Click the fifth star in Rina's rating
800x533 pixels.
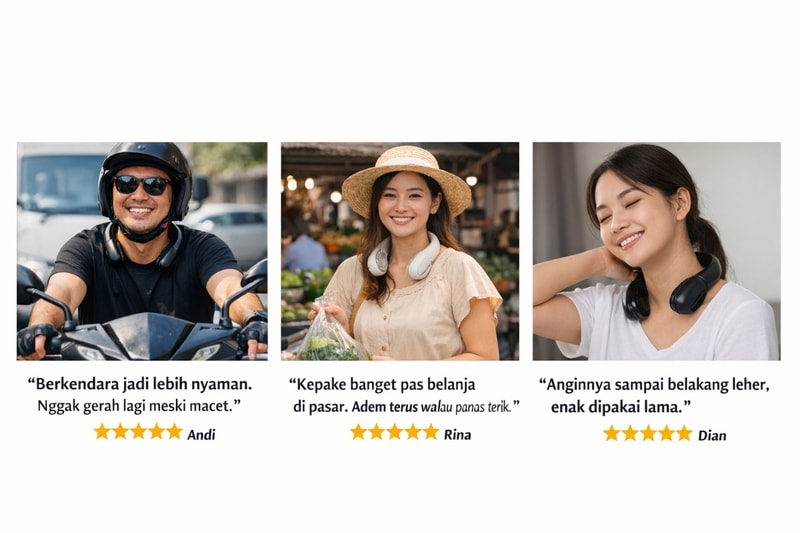431,432
